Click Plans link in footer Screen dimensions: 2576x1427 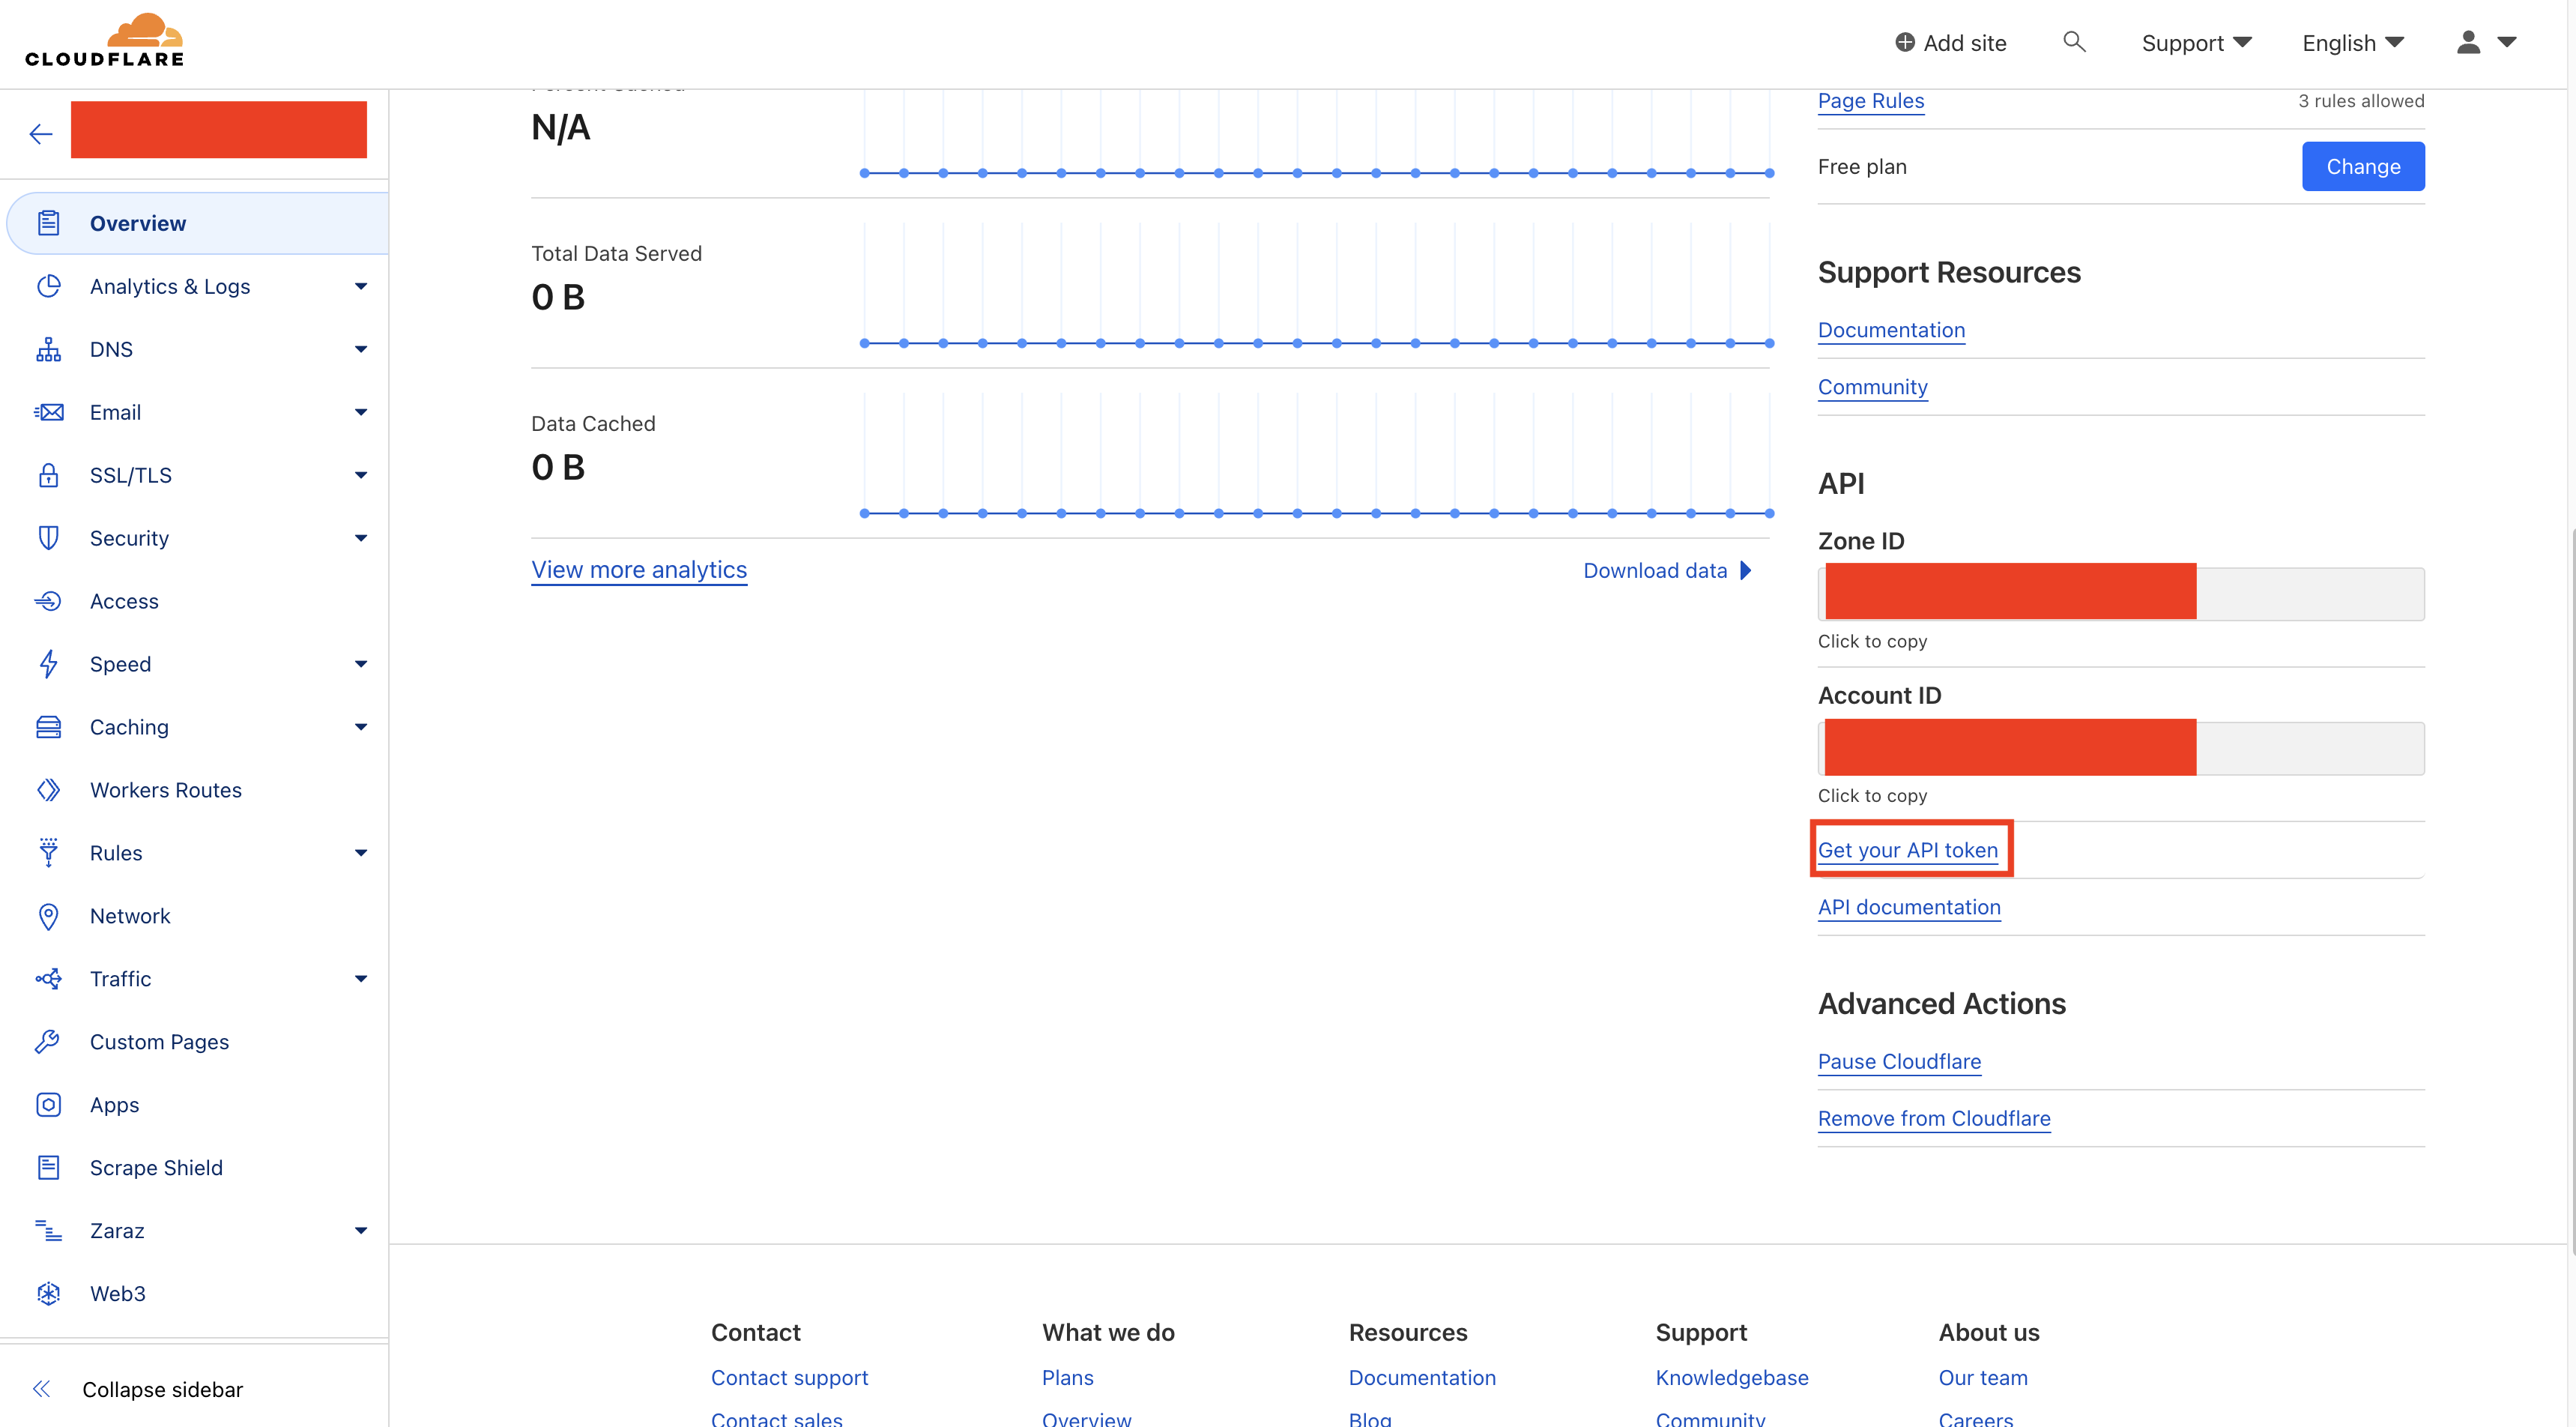[x=1067, y=1377]
